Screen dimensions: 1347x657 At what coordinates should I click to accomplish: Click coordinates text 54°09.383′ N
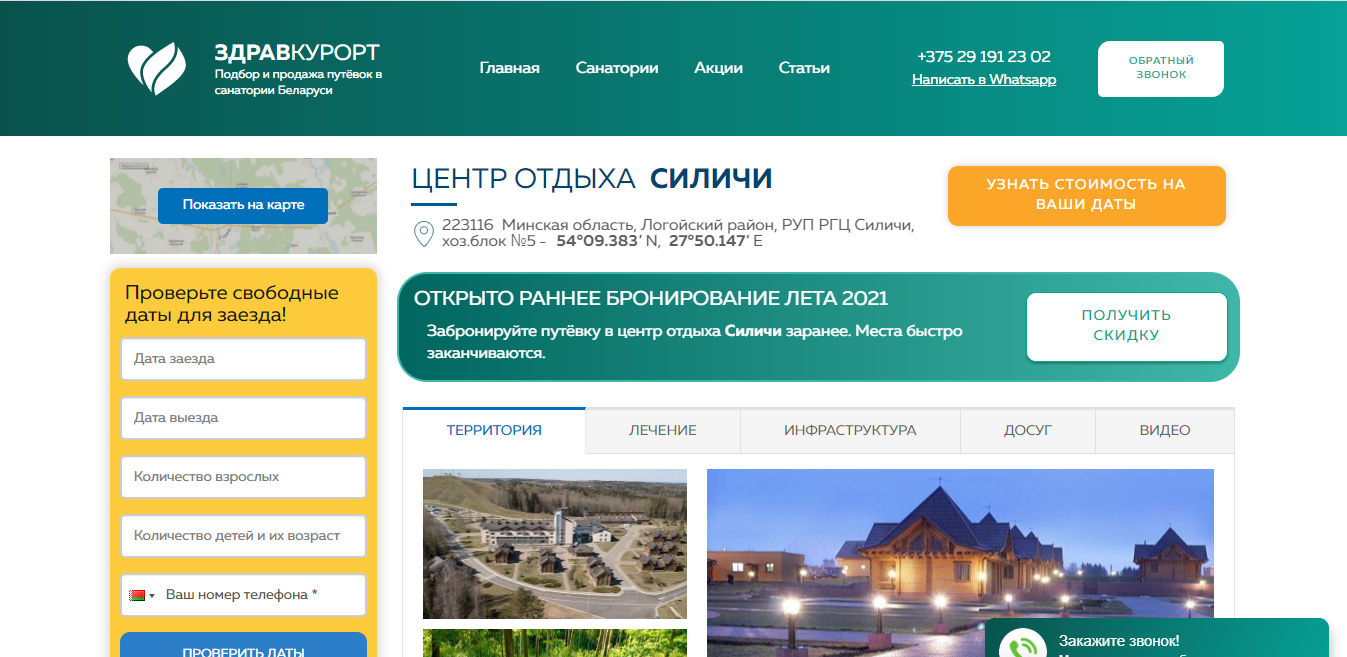coord(608,241)
